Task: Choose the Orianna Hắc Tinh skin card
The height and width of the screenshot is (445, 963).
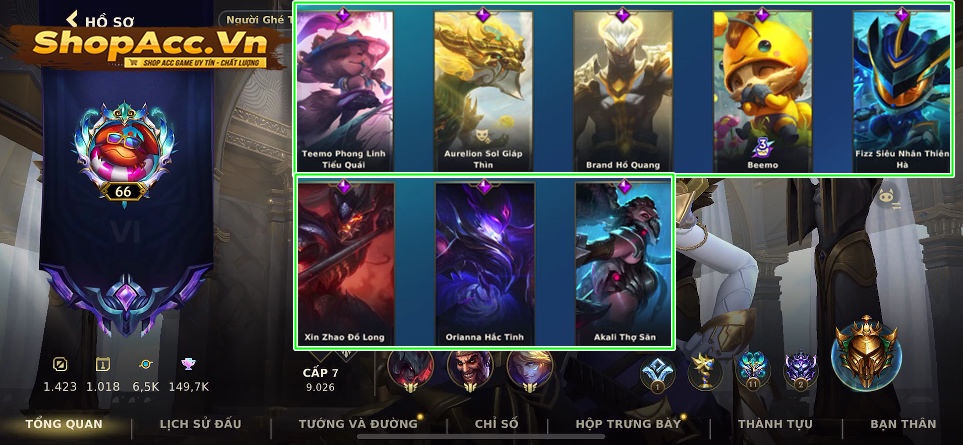Action: coord(485,264)
